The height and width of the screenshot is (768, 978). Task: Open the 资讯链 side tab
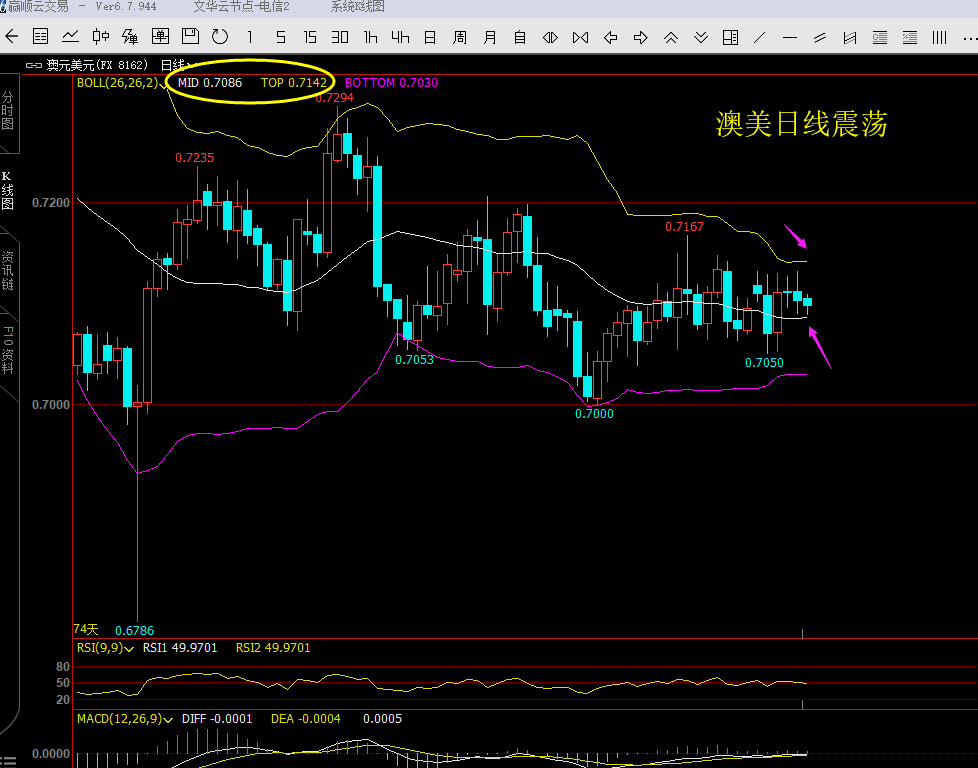click(7, 270)
